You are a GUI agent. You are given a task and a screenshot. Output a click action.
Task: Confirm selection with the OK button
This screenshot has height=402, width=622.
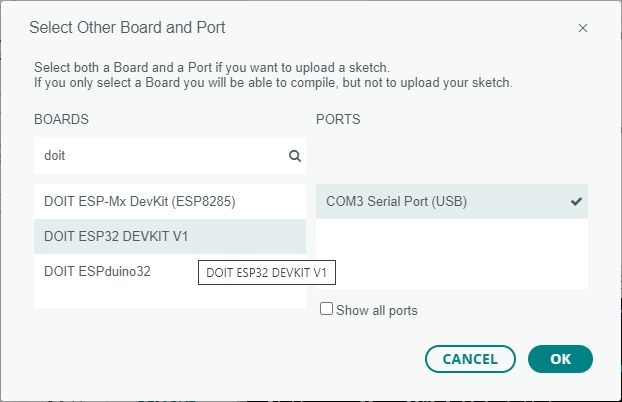tap(560, 358)
